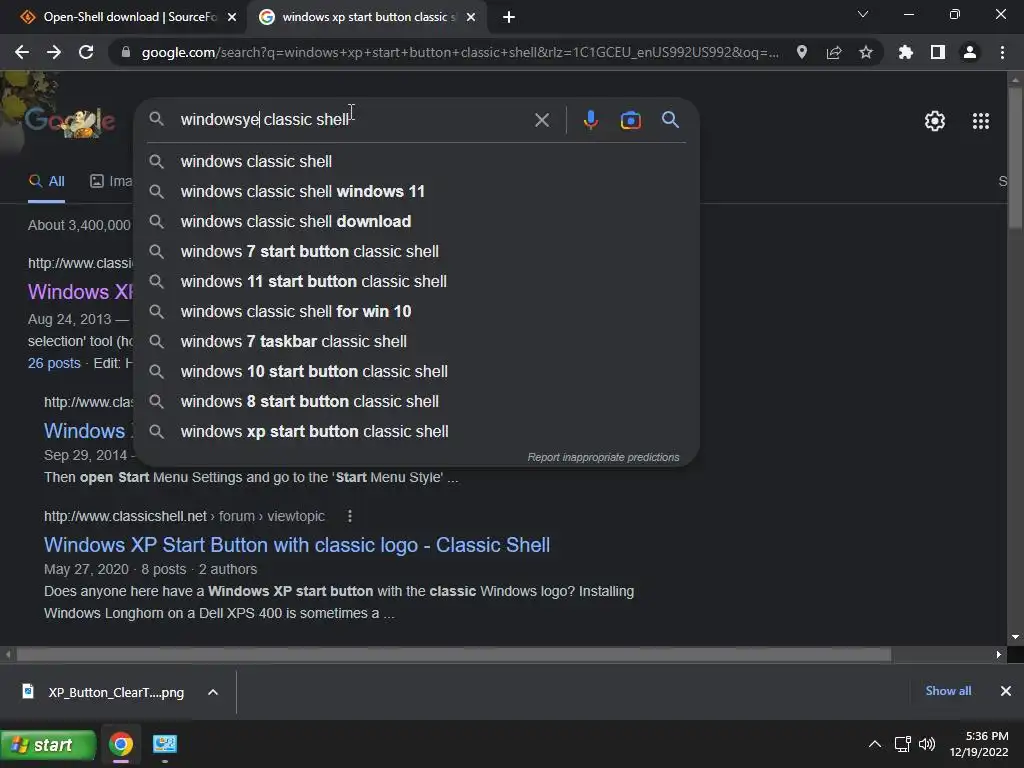
Task: Open the Chrome side panel
Action: pyautogui.click(x=937, y=52)
